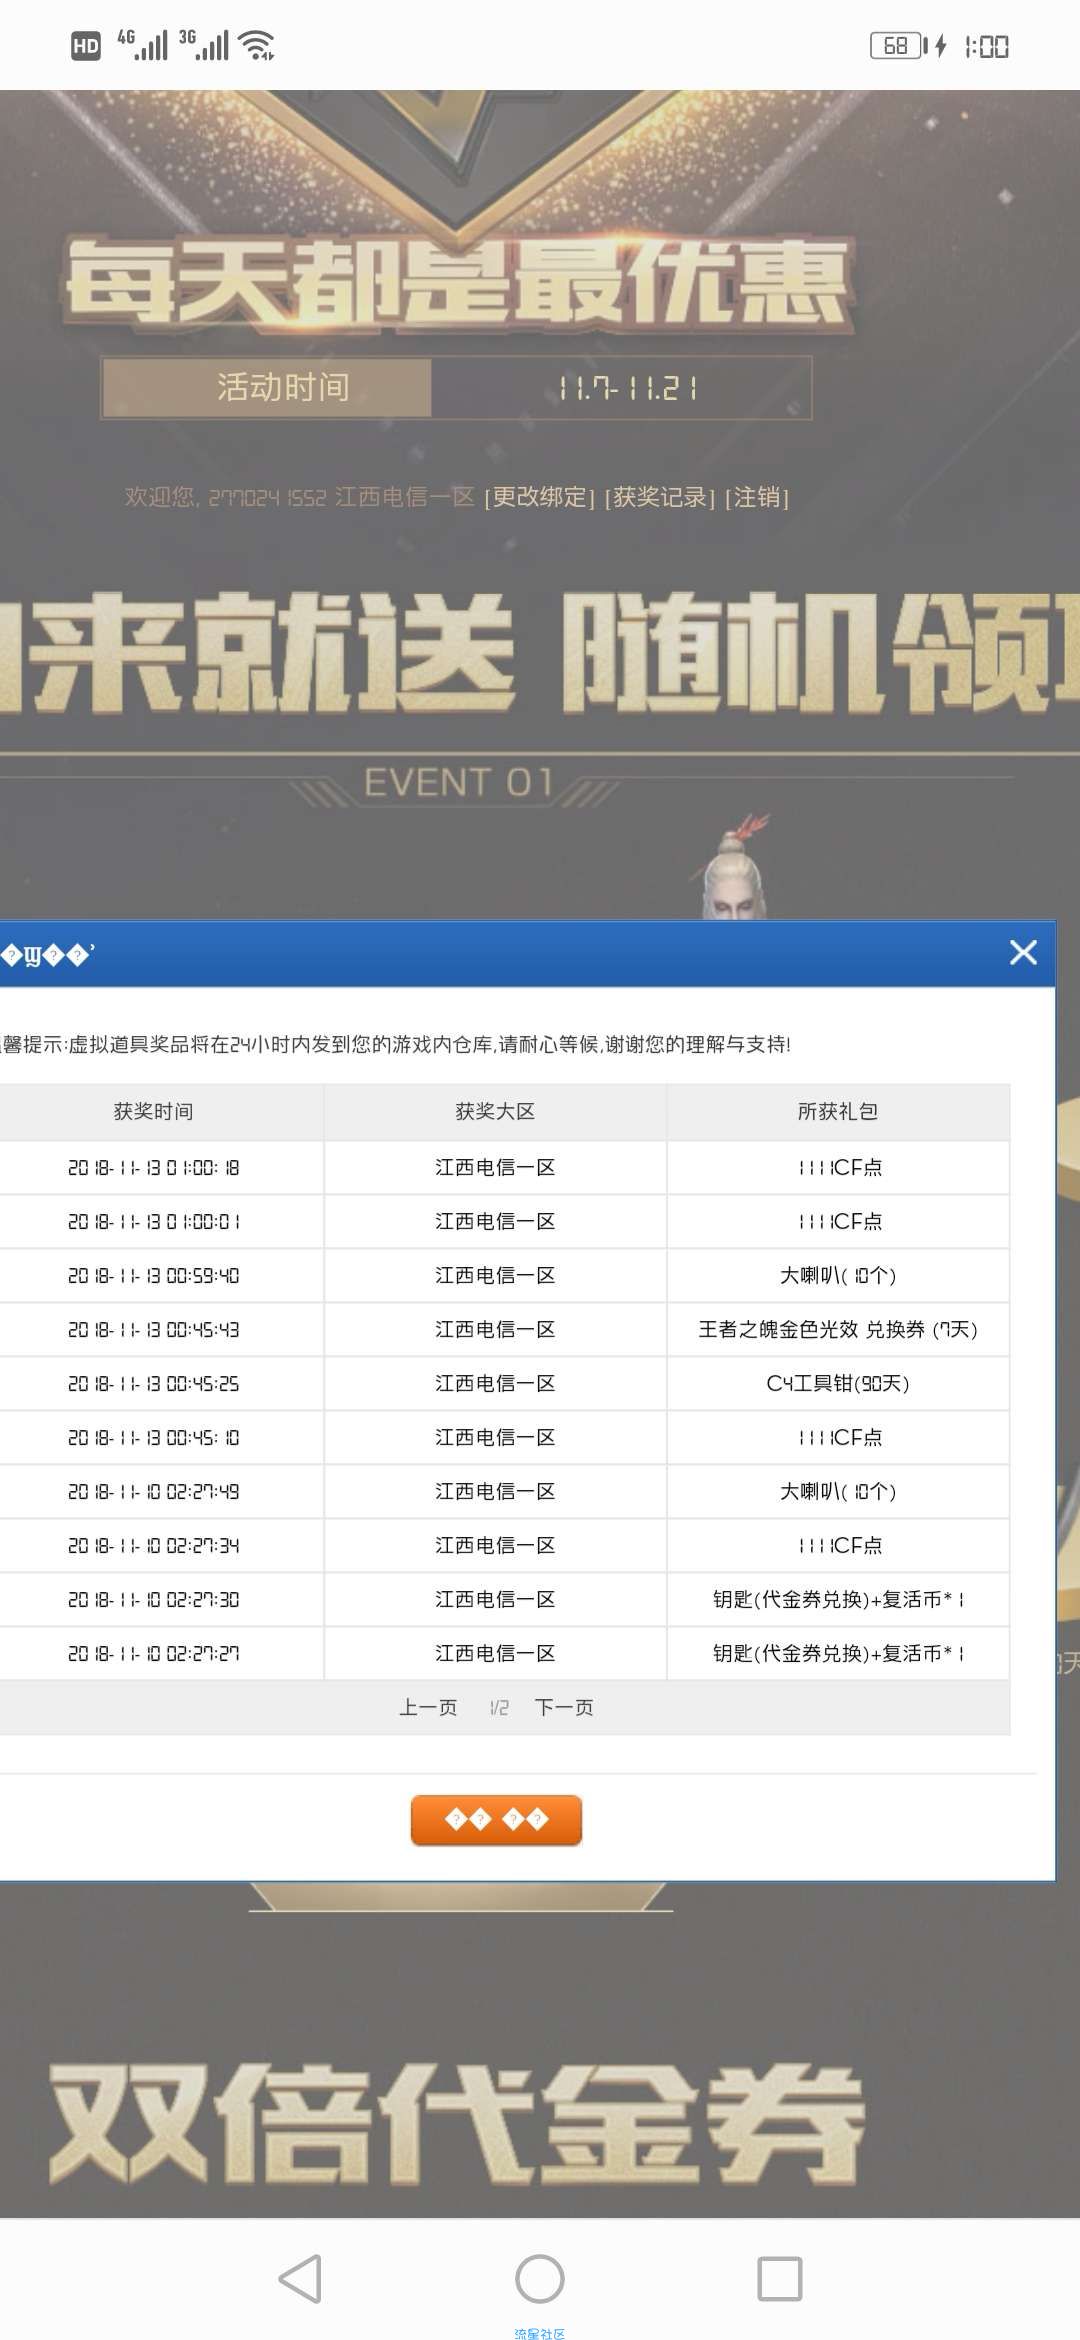Click the 所获礼包 column header
This screenshot has width=1080, height=2340.
[838, 1111]
